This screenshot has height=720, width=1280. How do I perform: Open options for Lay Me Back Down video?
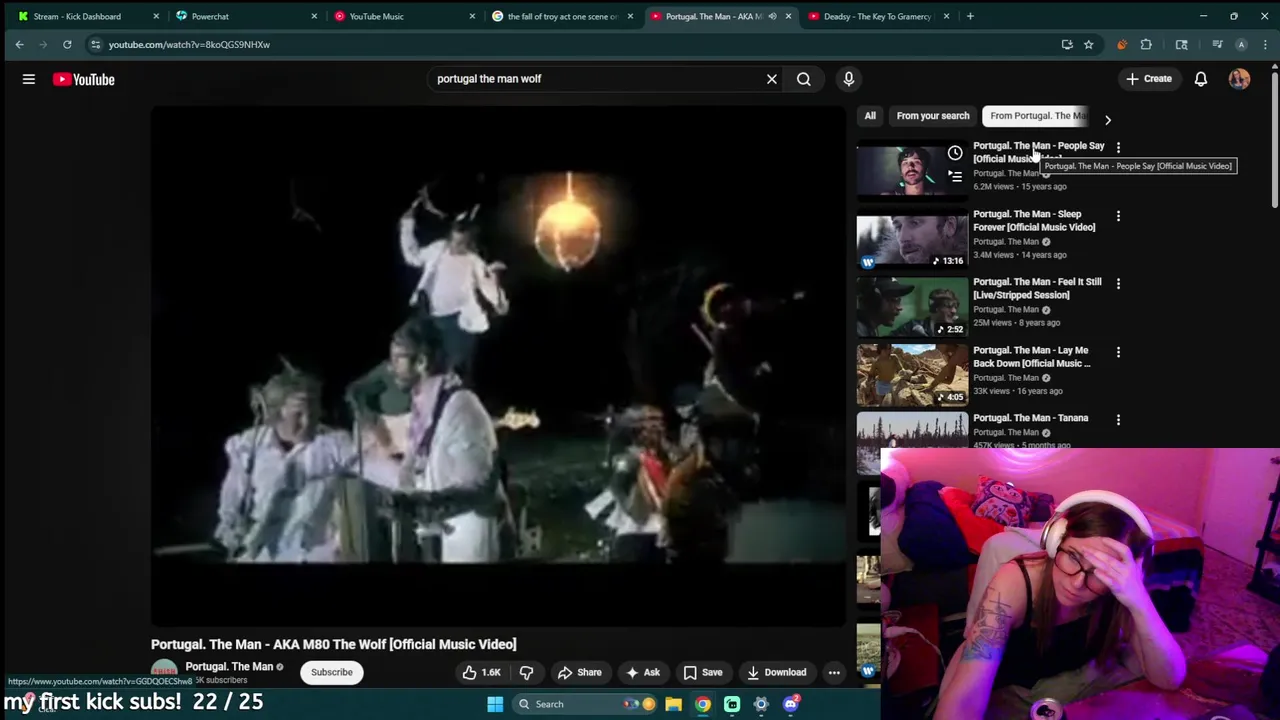coord(1118,352)
